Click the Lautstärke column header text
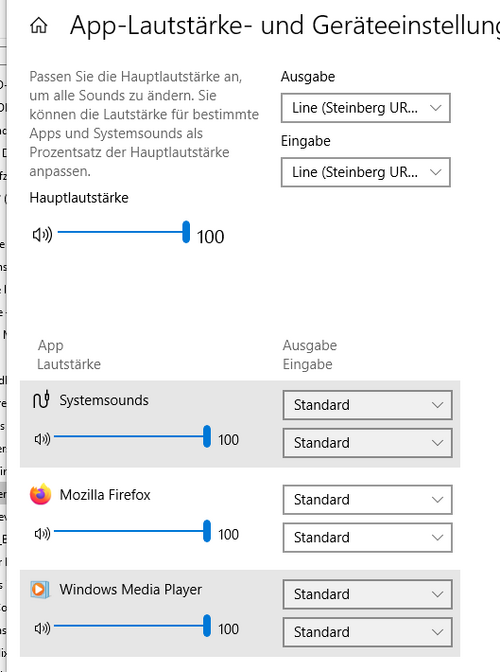The image size is (500, 672). point(69,364)
